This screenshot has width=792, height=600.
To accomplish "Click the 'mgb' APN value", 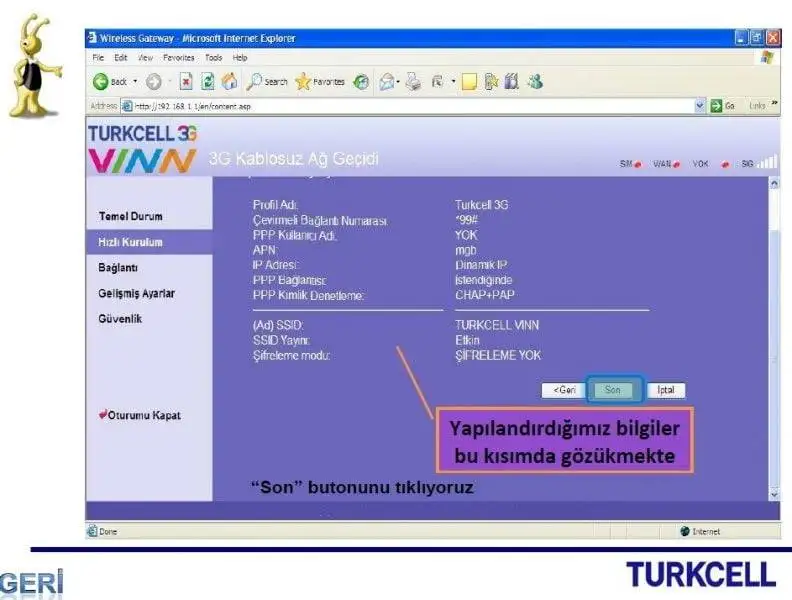I will click(x=466, y=251).
